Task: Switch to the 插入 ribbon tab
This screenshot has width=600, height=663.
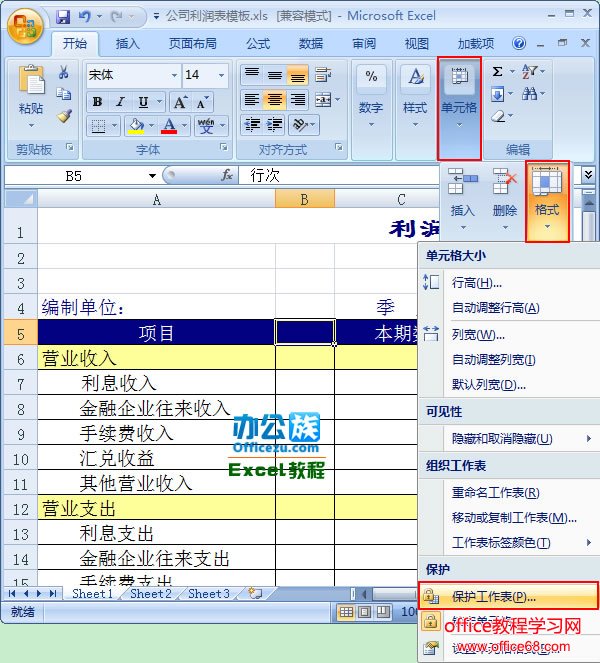Action: click(127, 44)
